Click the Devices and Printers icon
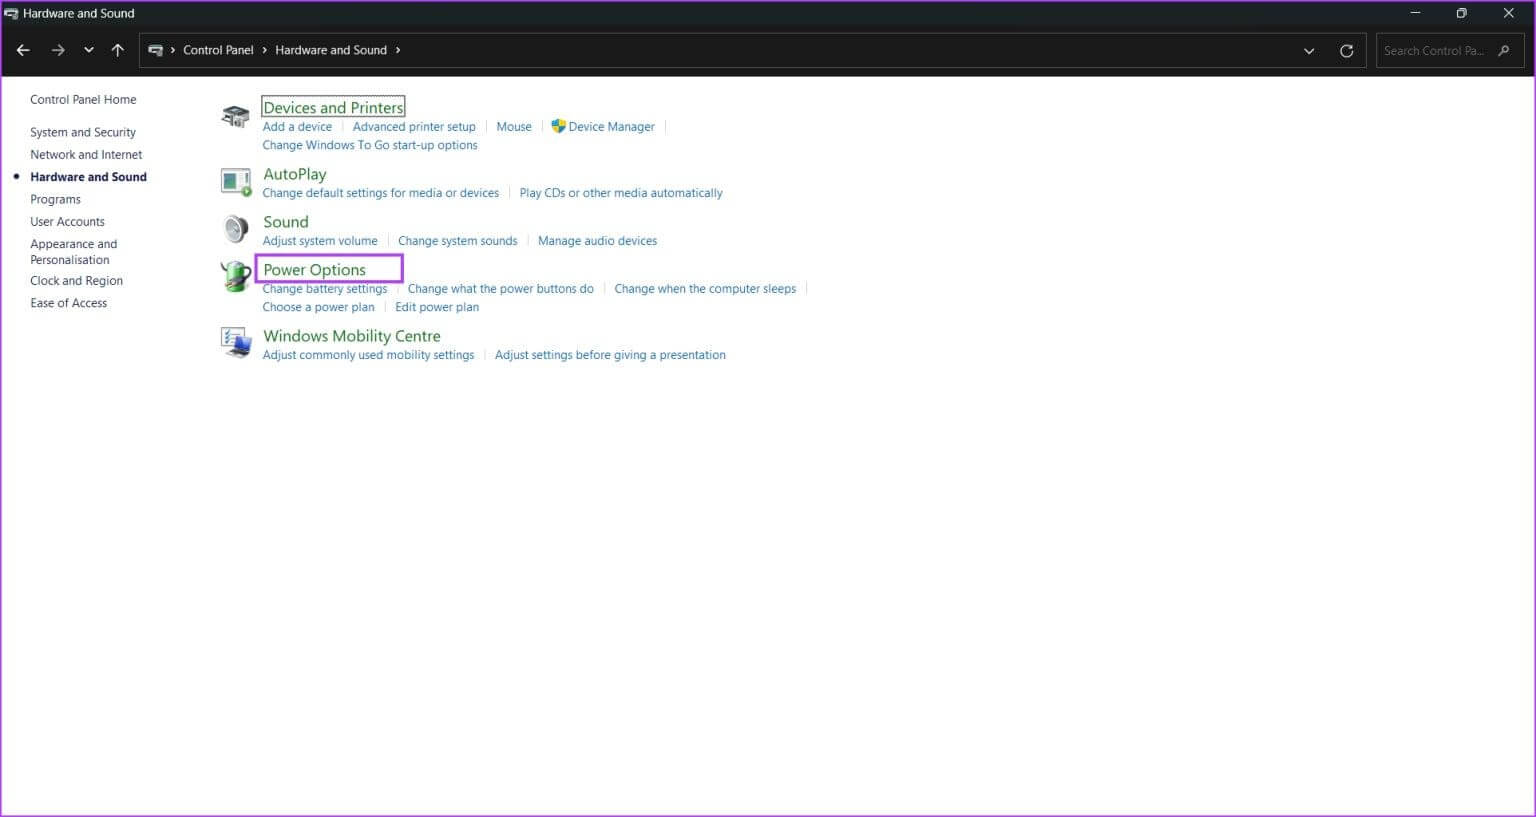1536x817 pixels. pyautogui.click(x=235, y=116)
